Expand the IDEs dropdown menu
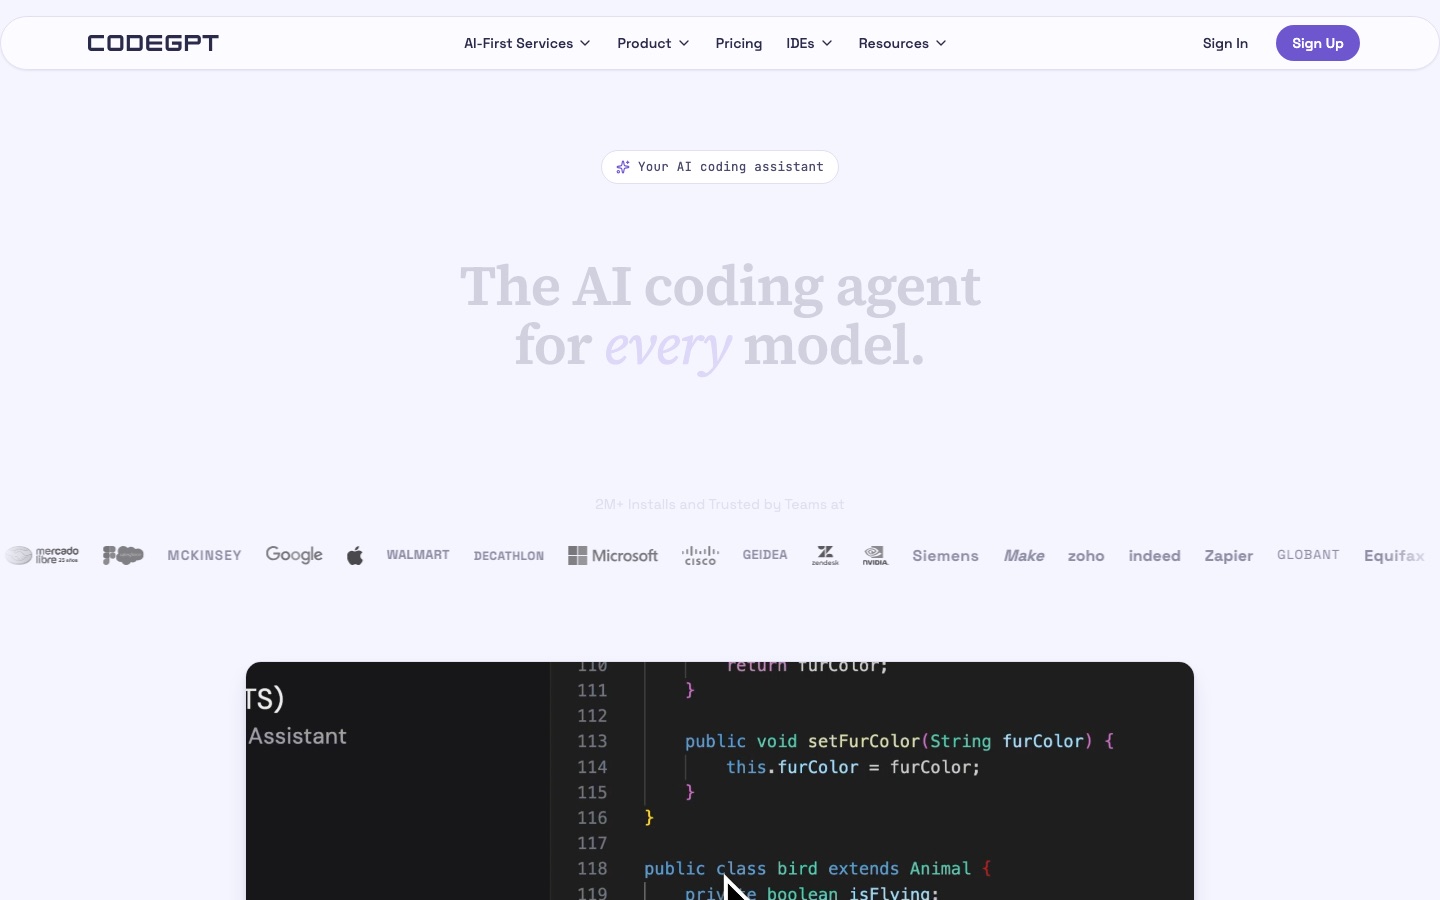 click(809, 43)
